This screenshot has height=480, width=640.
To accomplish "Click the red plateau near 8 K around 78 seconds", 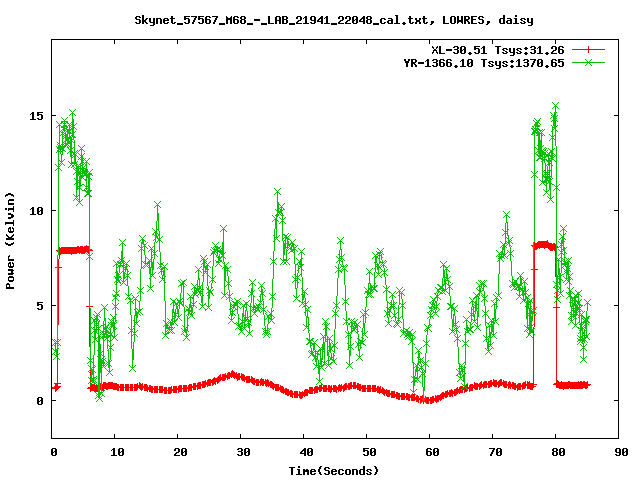I will click(544, 245).
